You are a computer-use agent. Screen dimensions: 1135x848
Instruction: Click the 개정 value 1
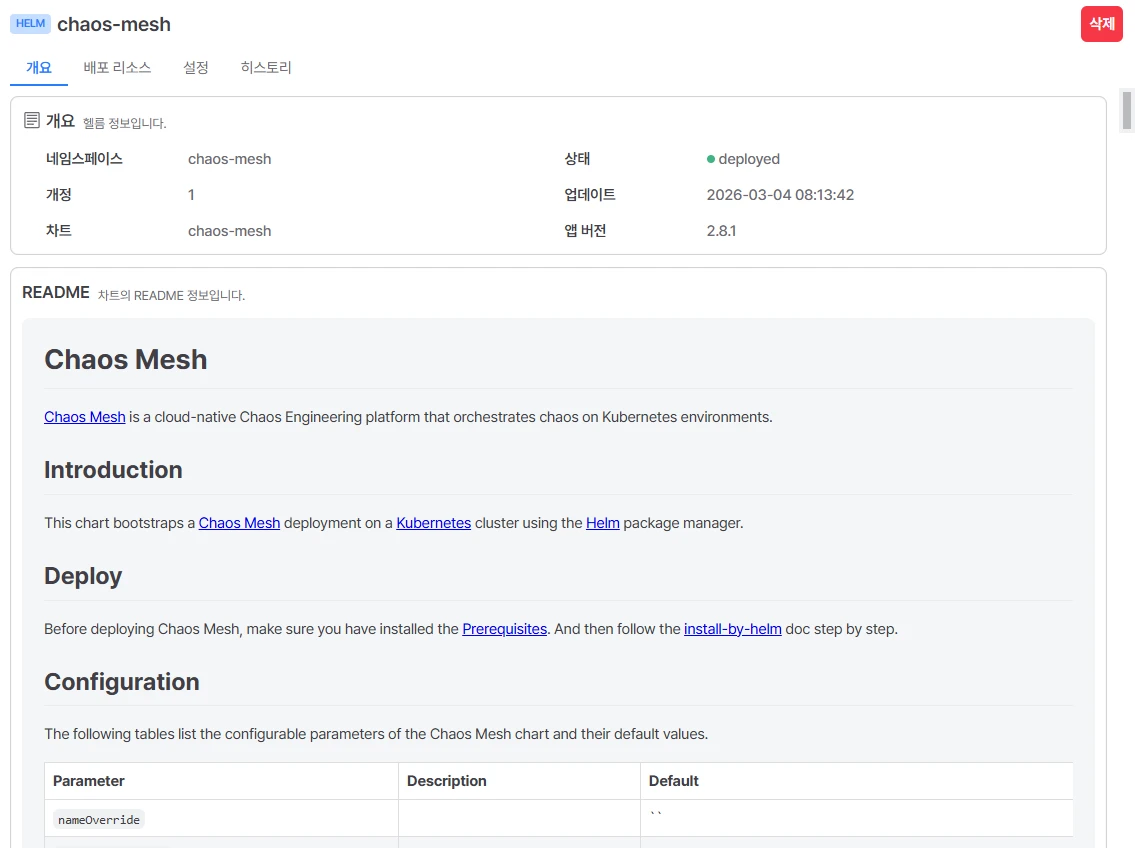pyautogui.click(x=191, y=195)
